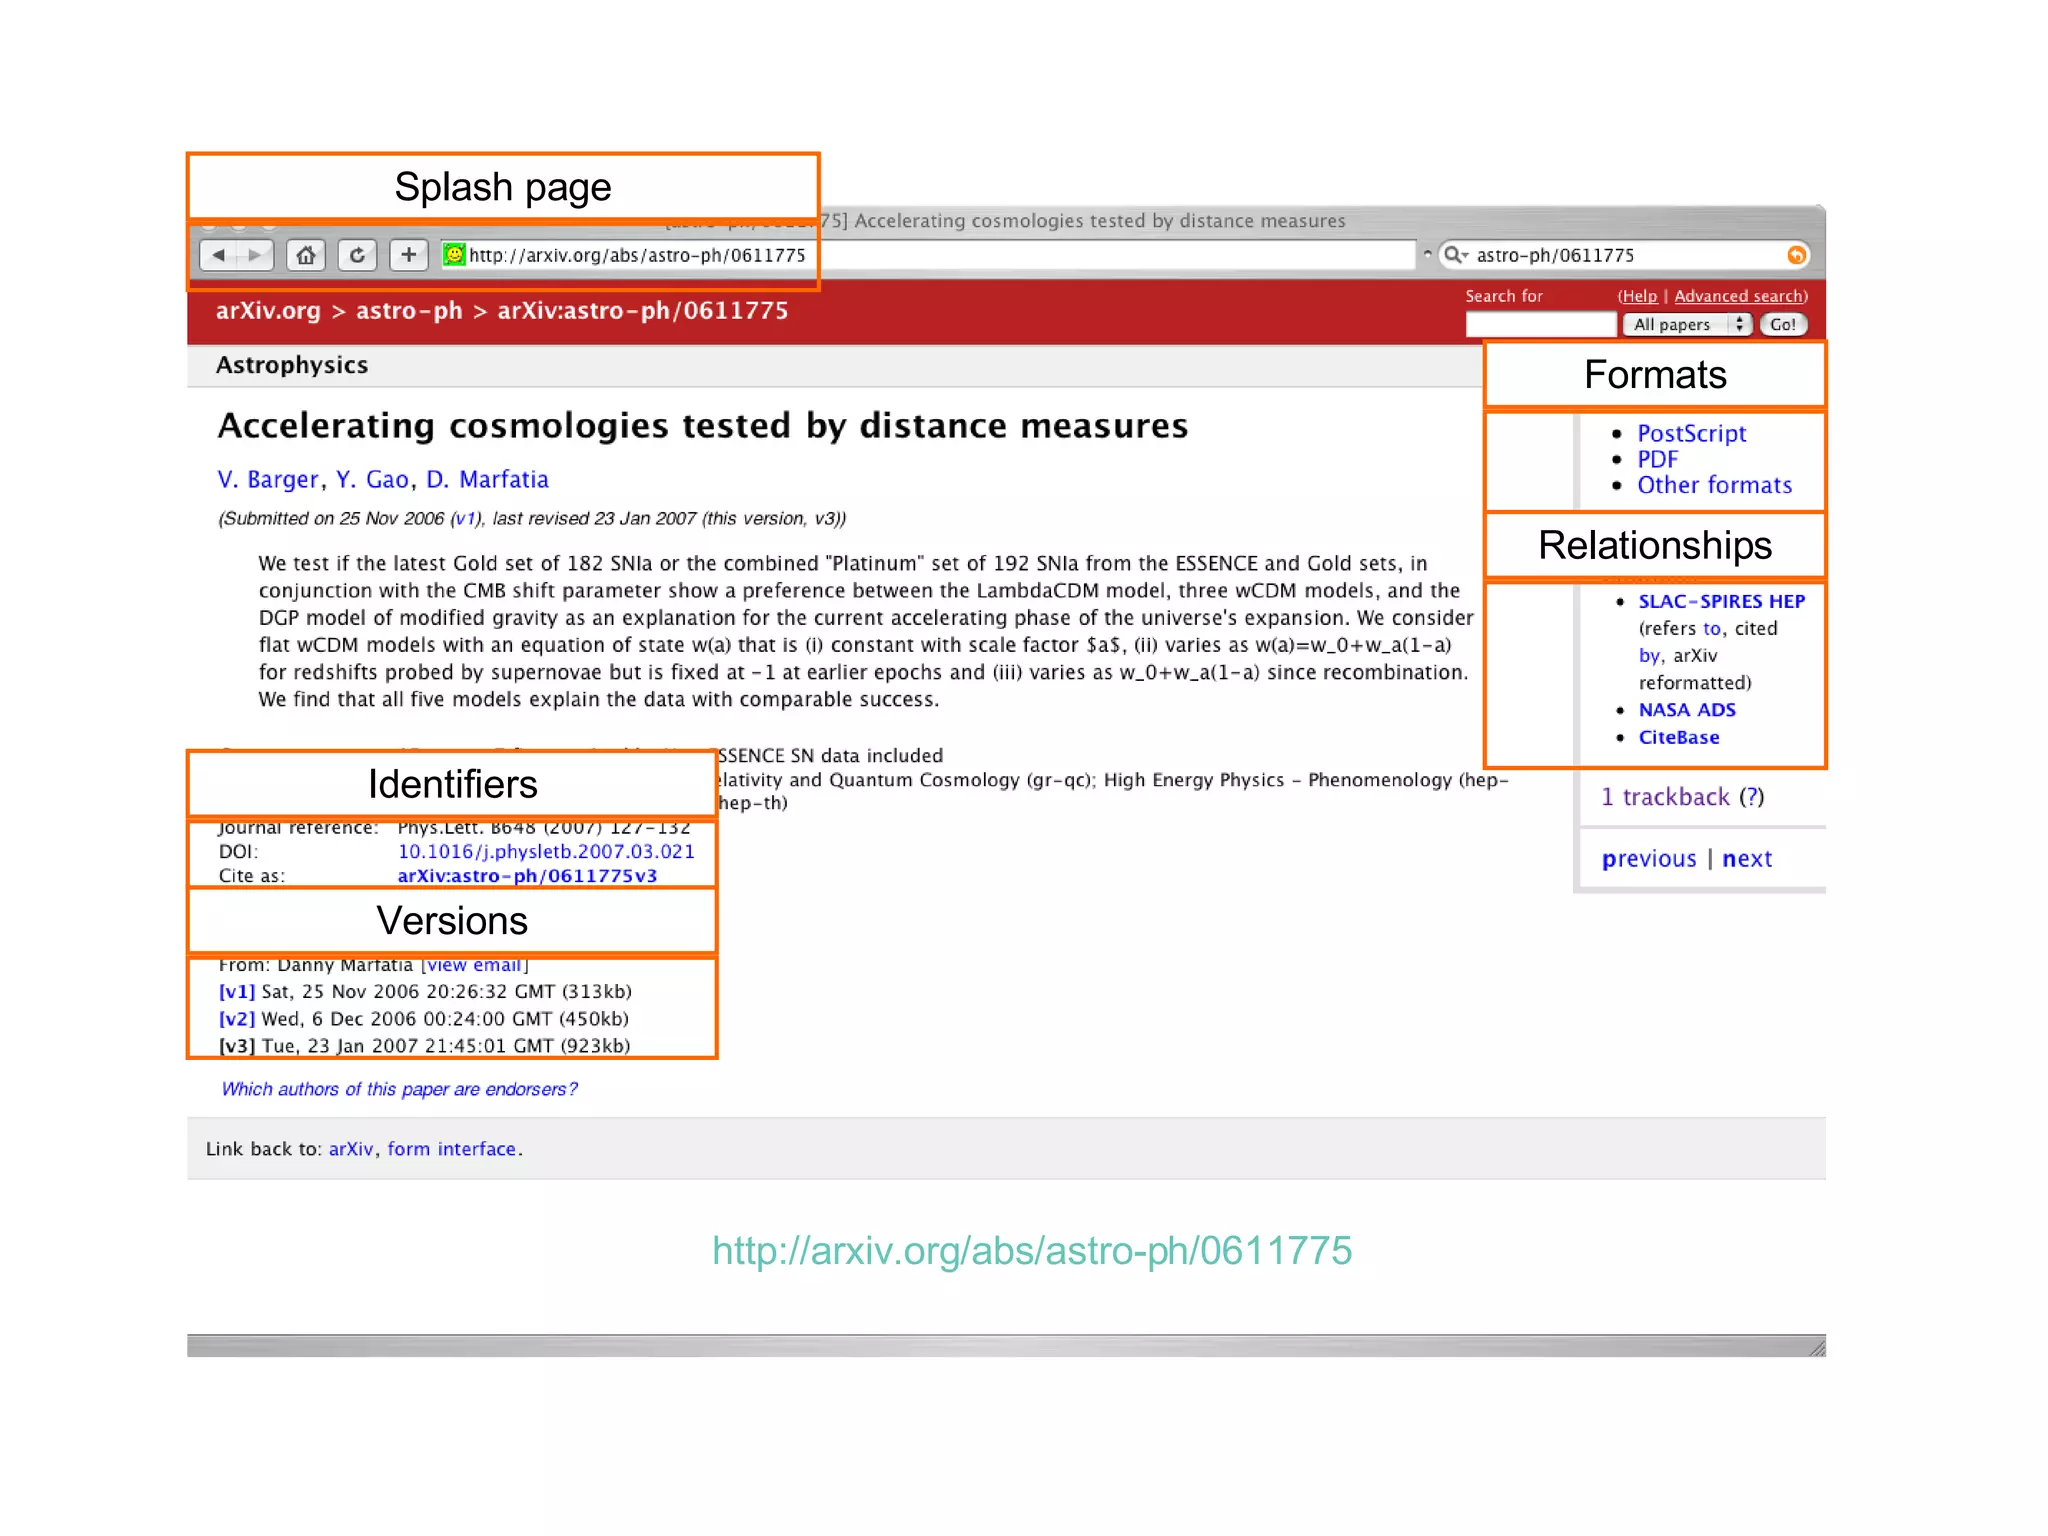Go to arXiv.org breadcrumb link
This screenshot has width=2048, height=1536.
coord(268,311)
